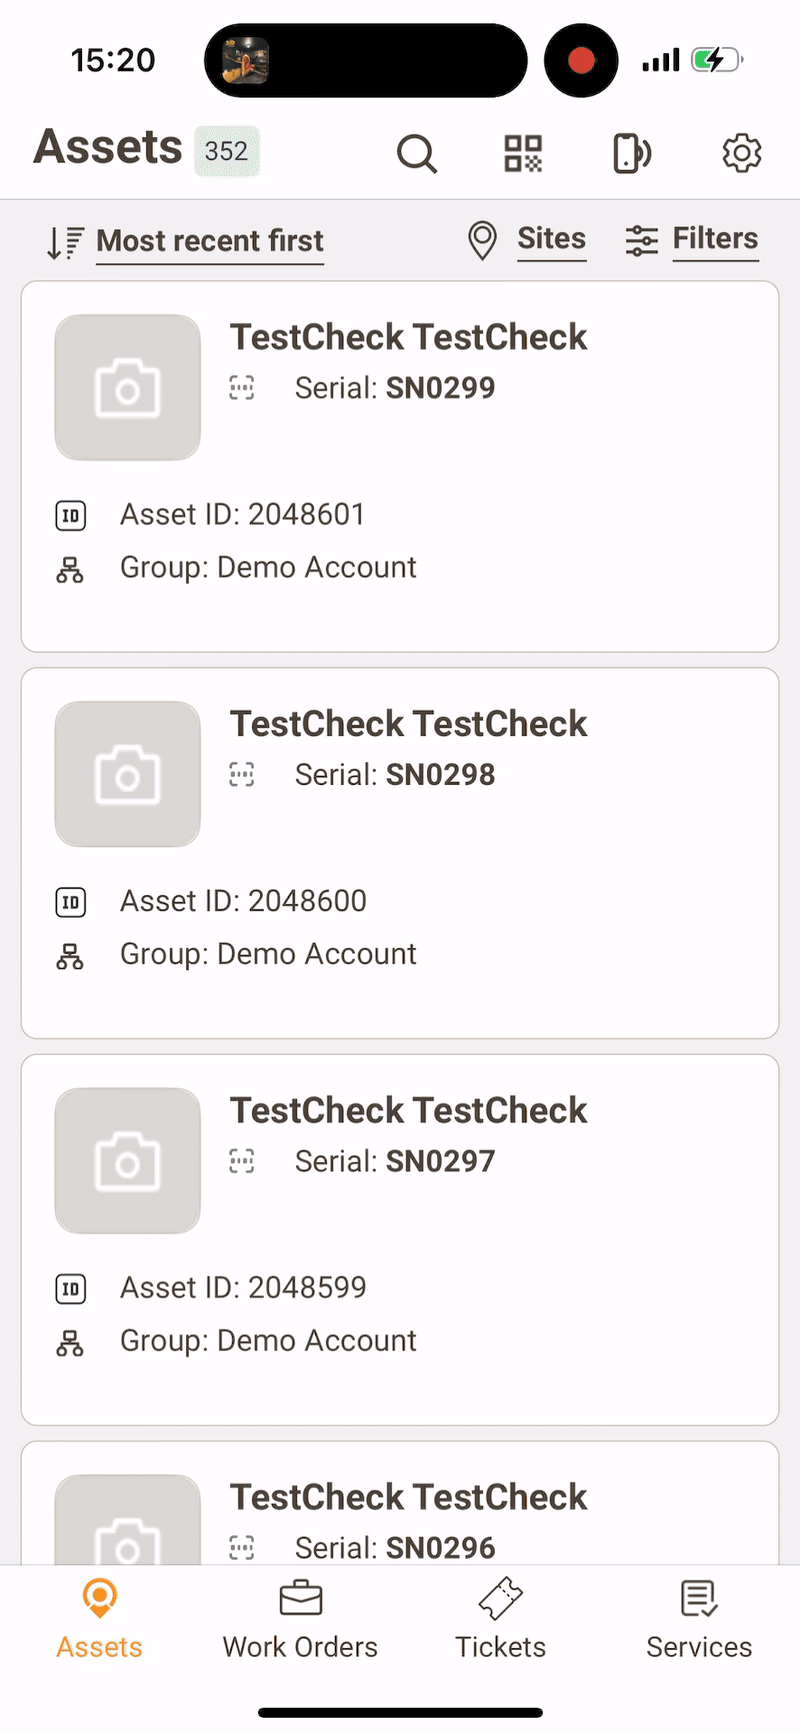This screenshot has height=1734, width=800.
Task: Tap the NFC phone scan icon
Action: coord(631,154)
